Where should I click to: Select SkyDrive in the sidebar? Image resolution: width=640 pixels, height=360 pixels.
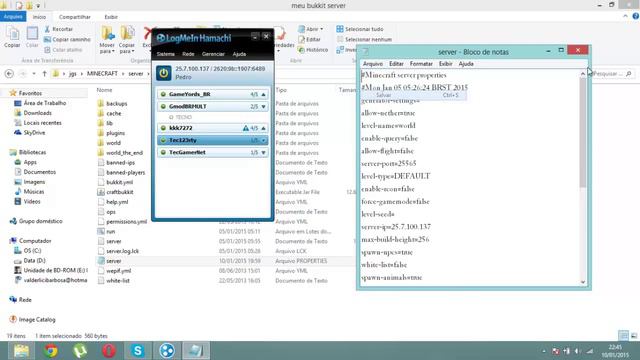point(34,133)
